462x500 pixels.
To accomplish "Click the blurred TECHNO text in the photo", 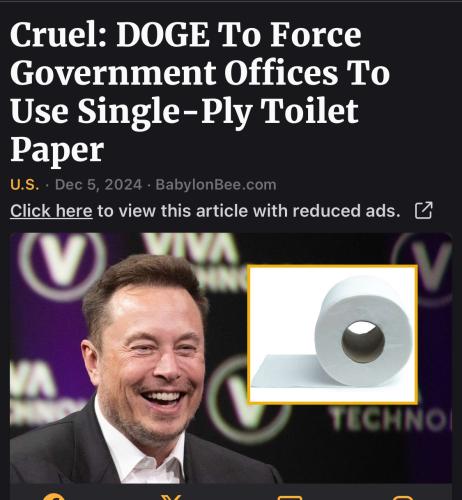I will pos(389,419).
